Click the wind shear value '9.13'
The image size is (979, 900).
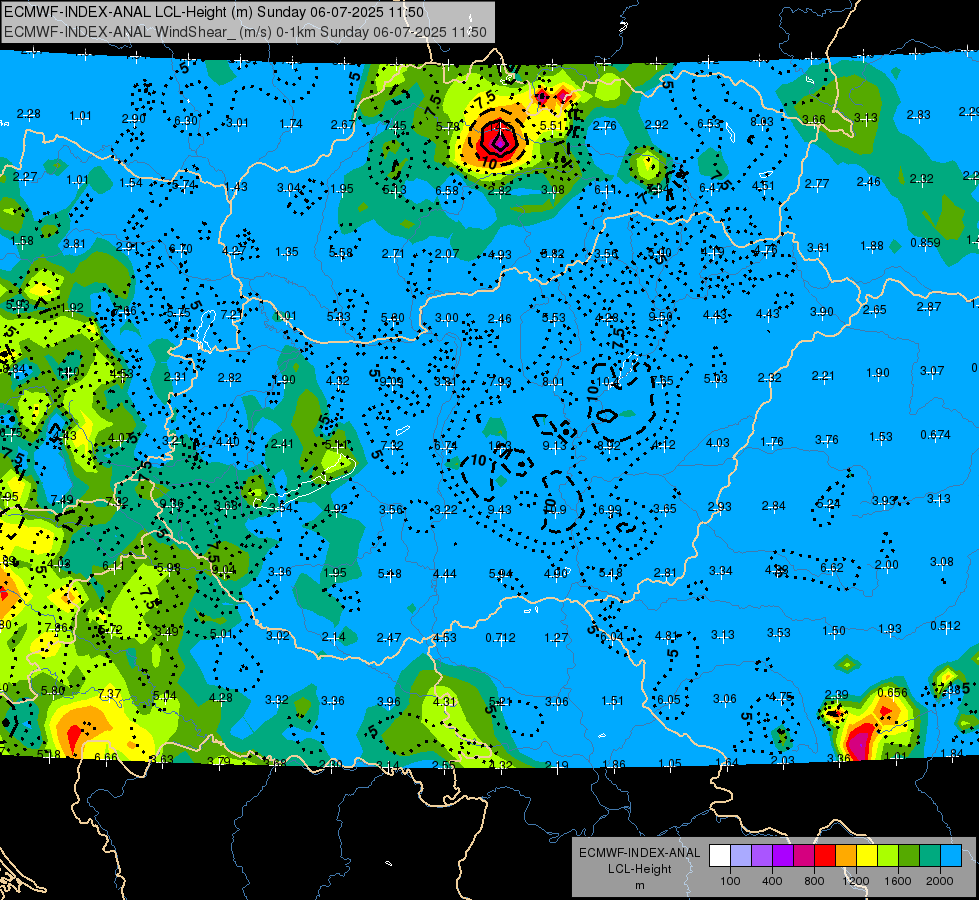pos(554,445)
